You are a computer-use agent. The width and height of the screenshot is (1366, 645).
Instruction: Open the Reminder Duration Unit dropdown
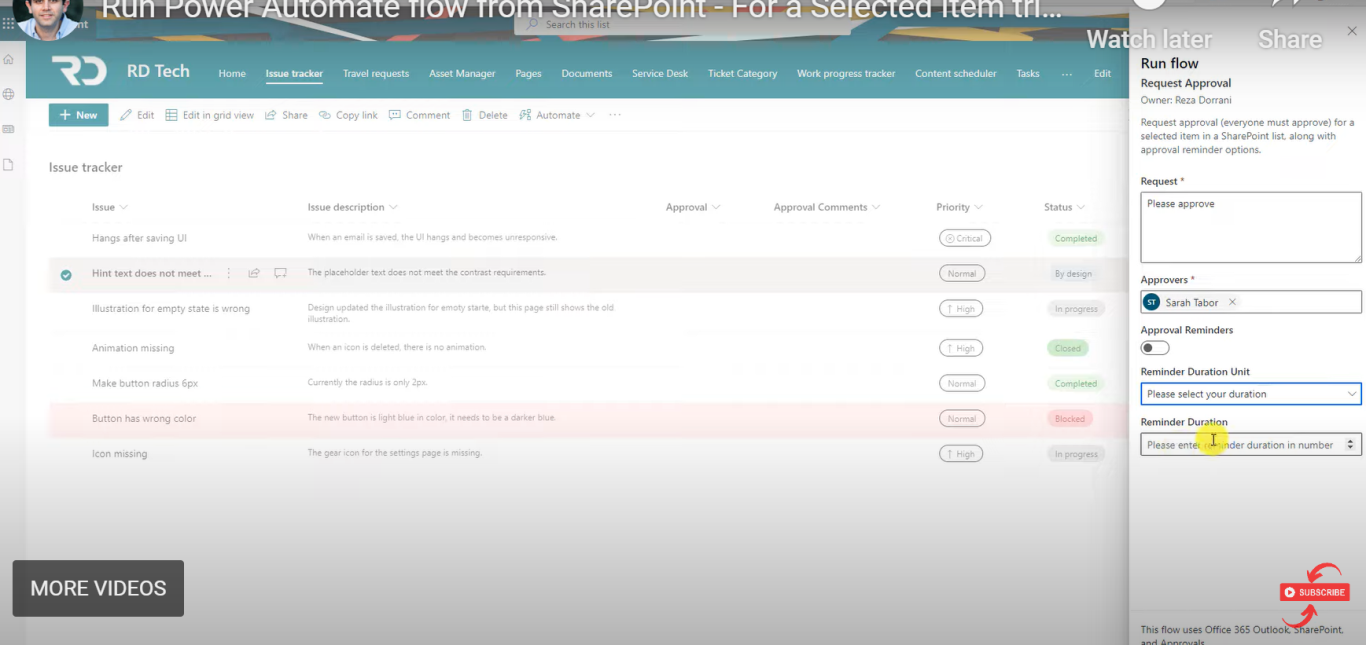(1352, 393)
